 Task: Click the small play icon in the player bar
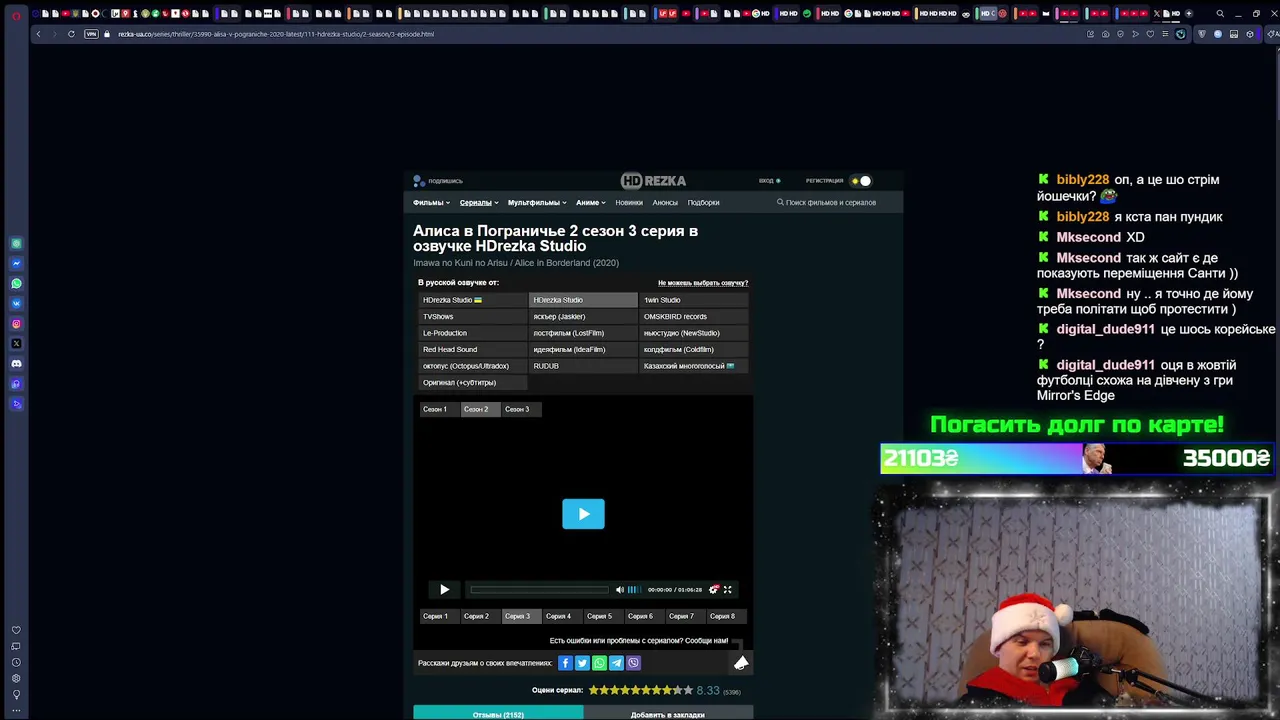pyautogui.click(x=445, y=590)
